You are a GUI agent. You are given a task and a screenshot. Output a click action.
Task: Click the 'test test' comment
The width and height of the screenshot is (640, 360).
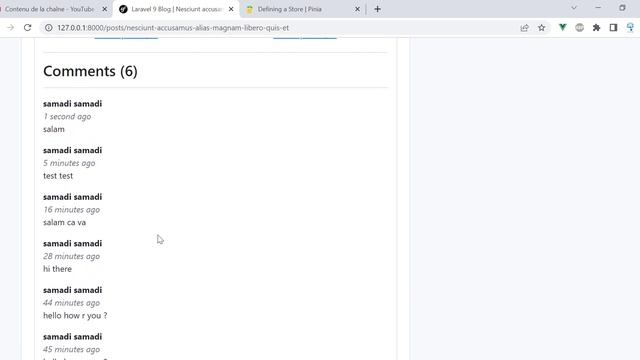tap(58, 176)
